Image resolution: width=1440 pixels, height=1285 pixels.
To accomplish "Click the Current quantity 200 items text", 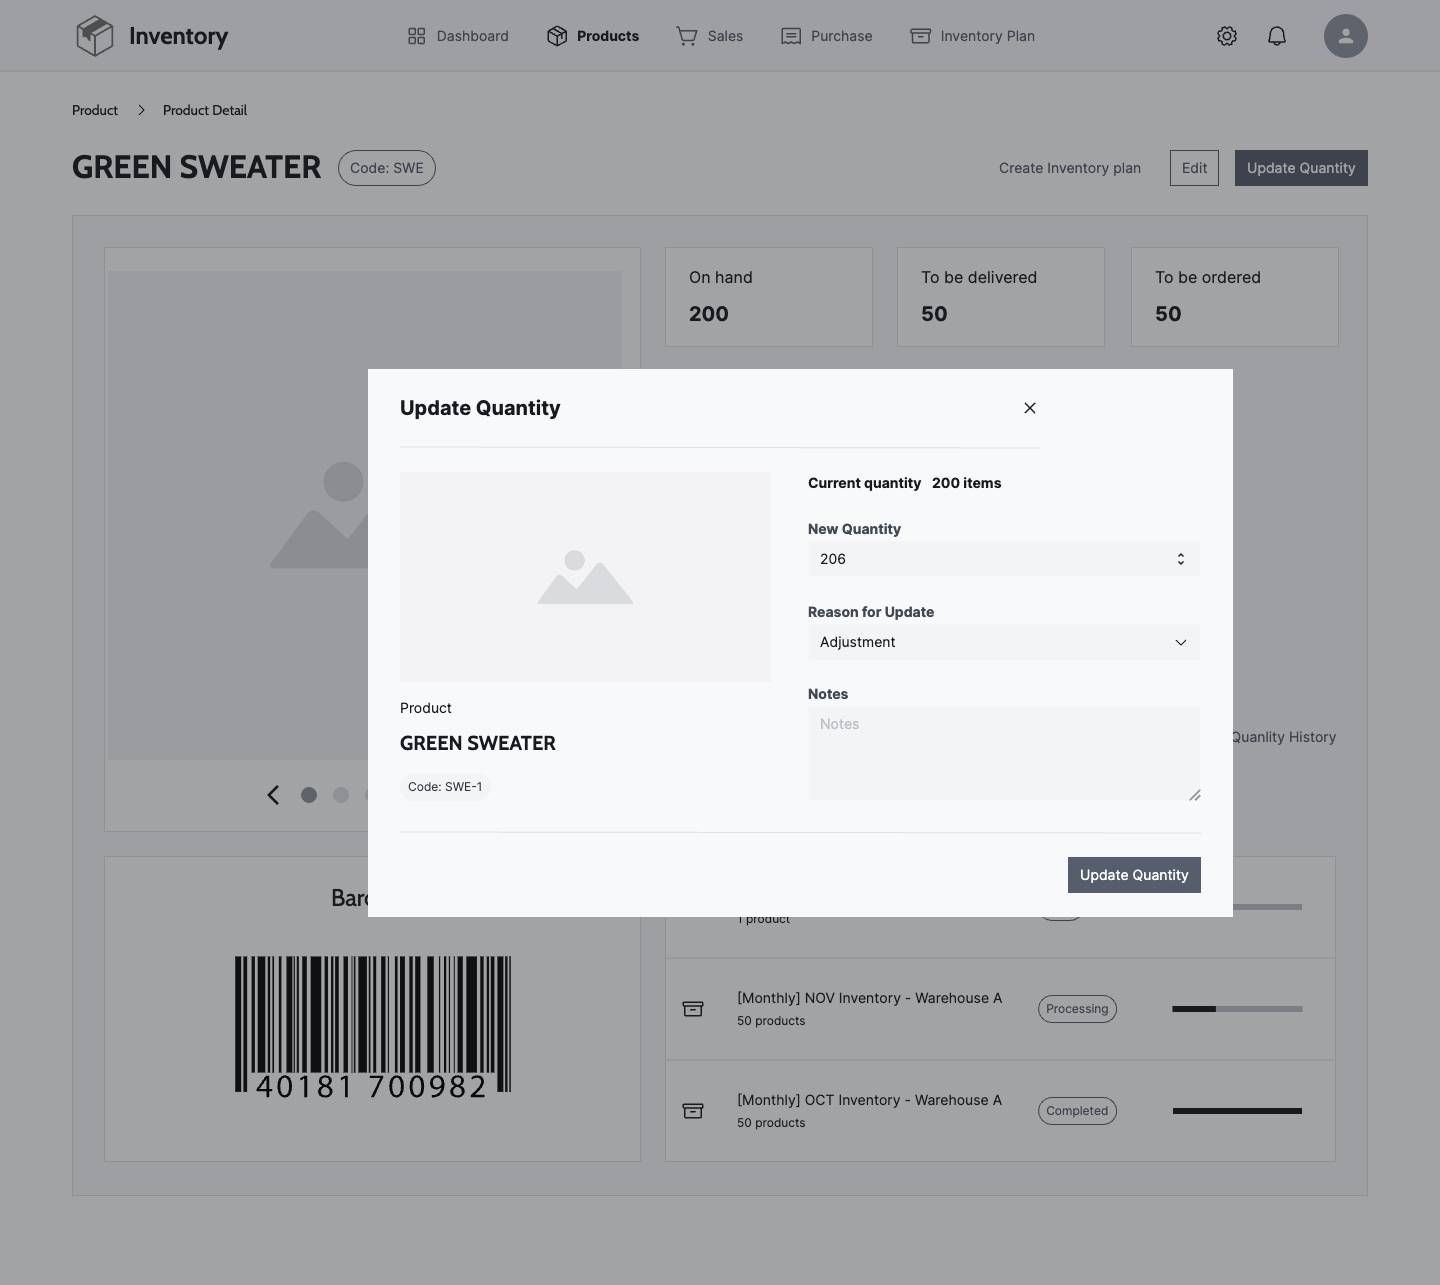I will coord(904,483).
